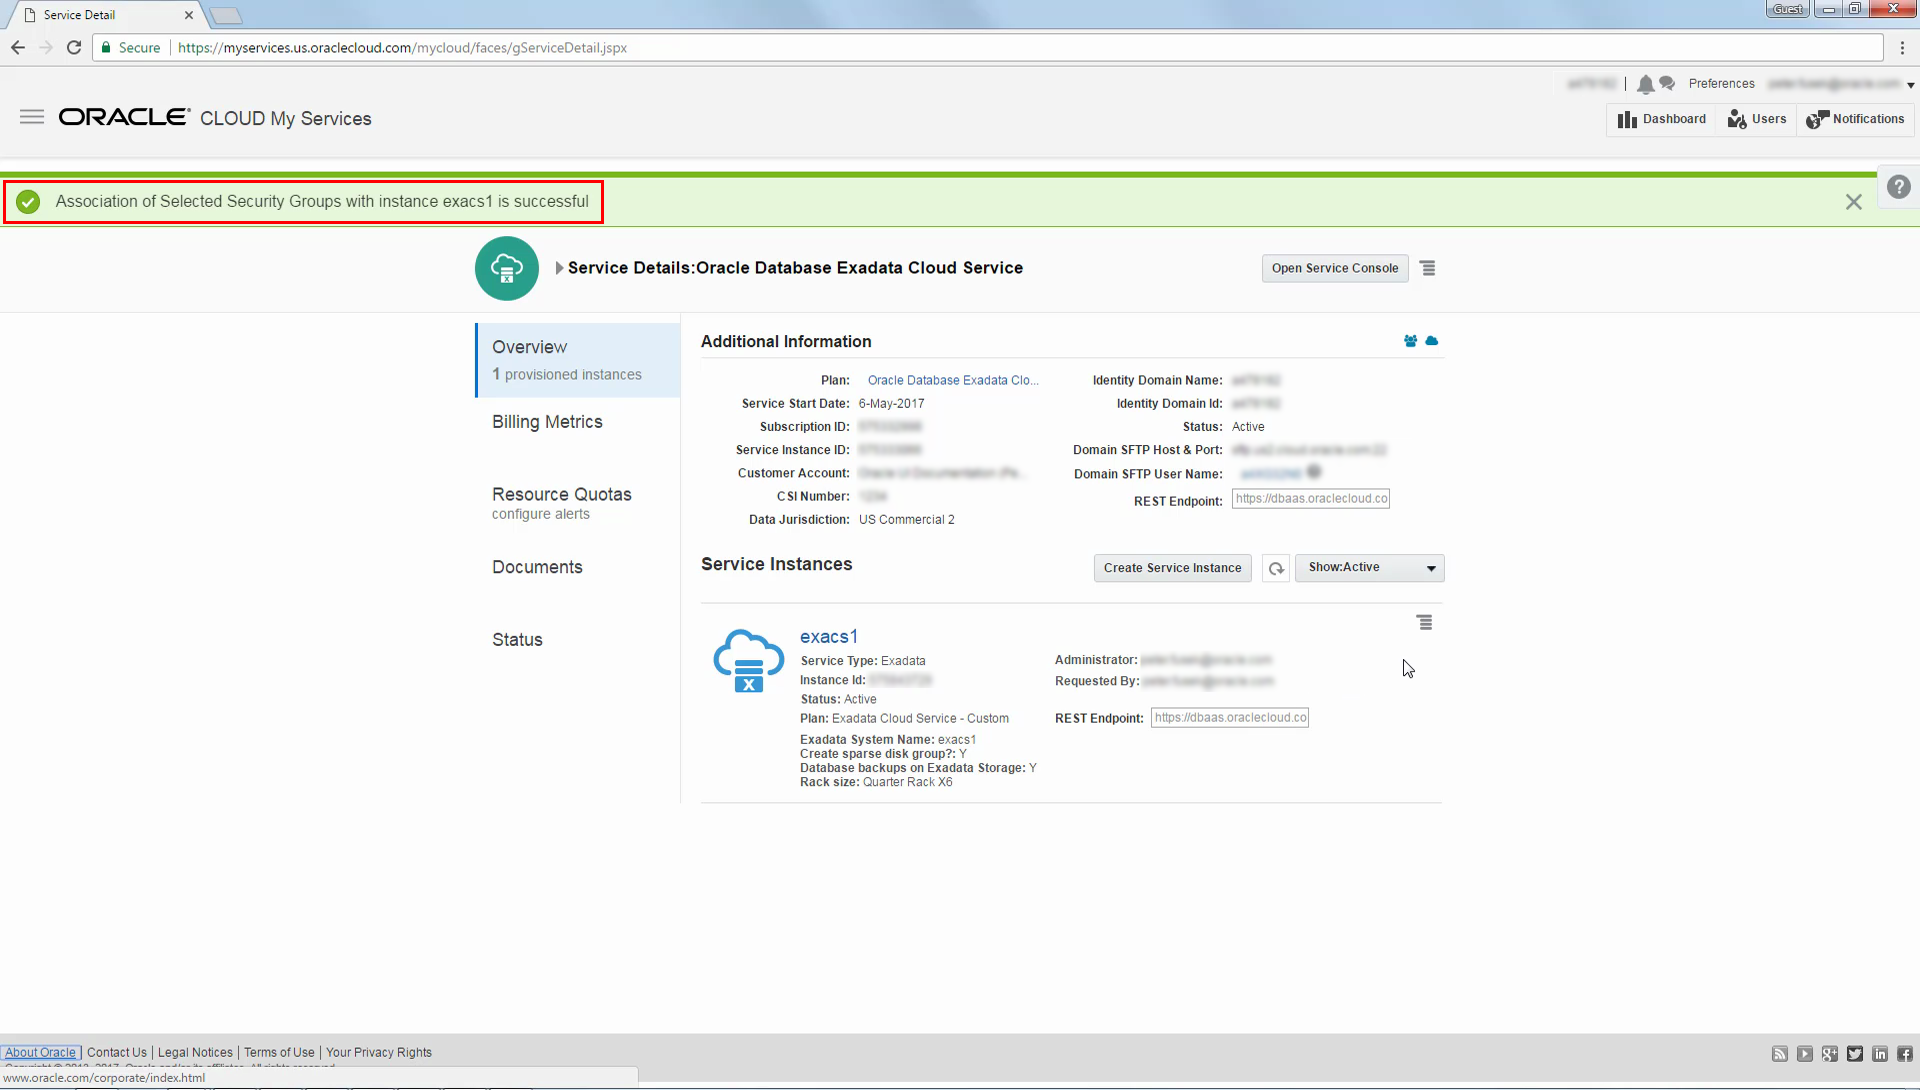
Task: Open the Chrome three-dot menu
Action: coord(1902,47)
